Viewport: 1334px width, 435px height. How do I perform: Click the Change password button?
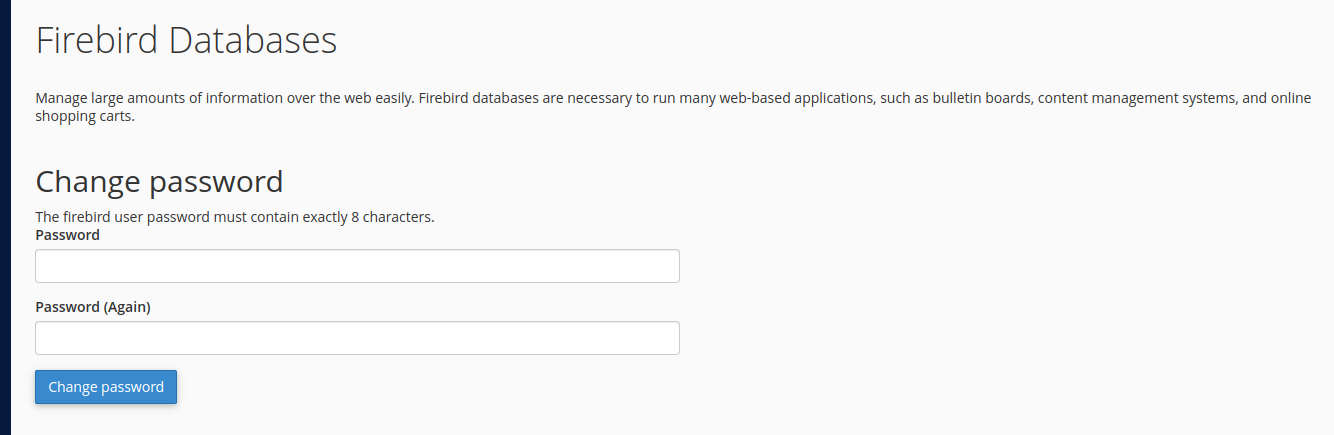pyautogui.click(x=106, y=387)
